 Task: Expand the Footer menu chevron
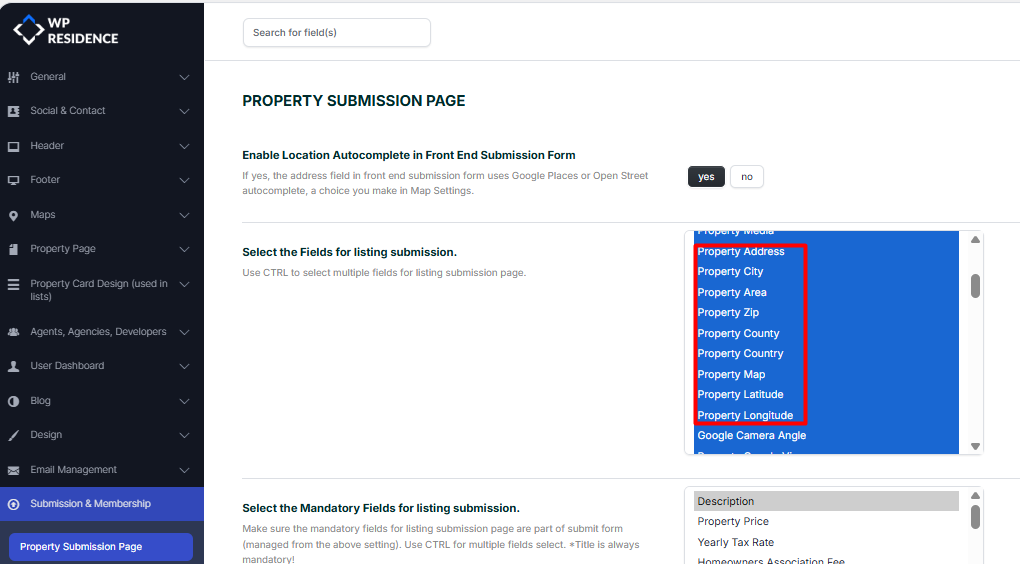click(184, 180)
